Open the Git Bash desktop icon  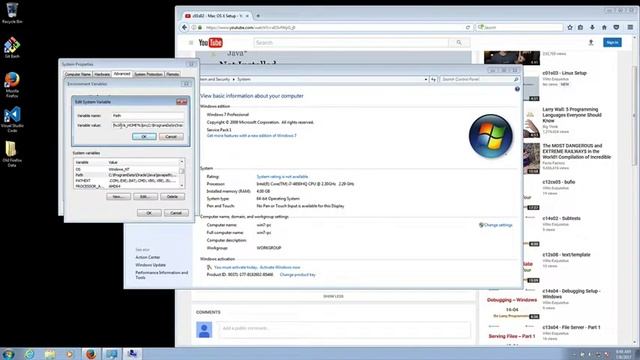12,48
